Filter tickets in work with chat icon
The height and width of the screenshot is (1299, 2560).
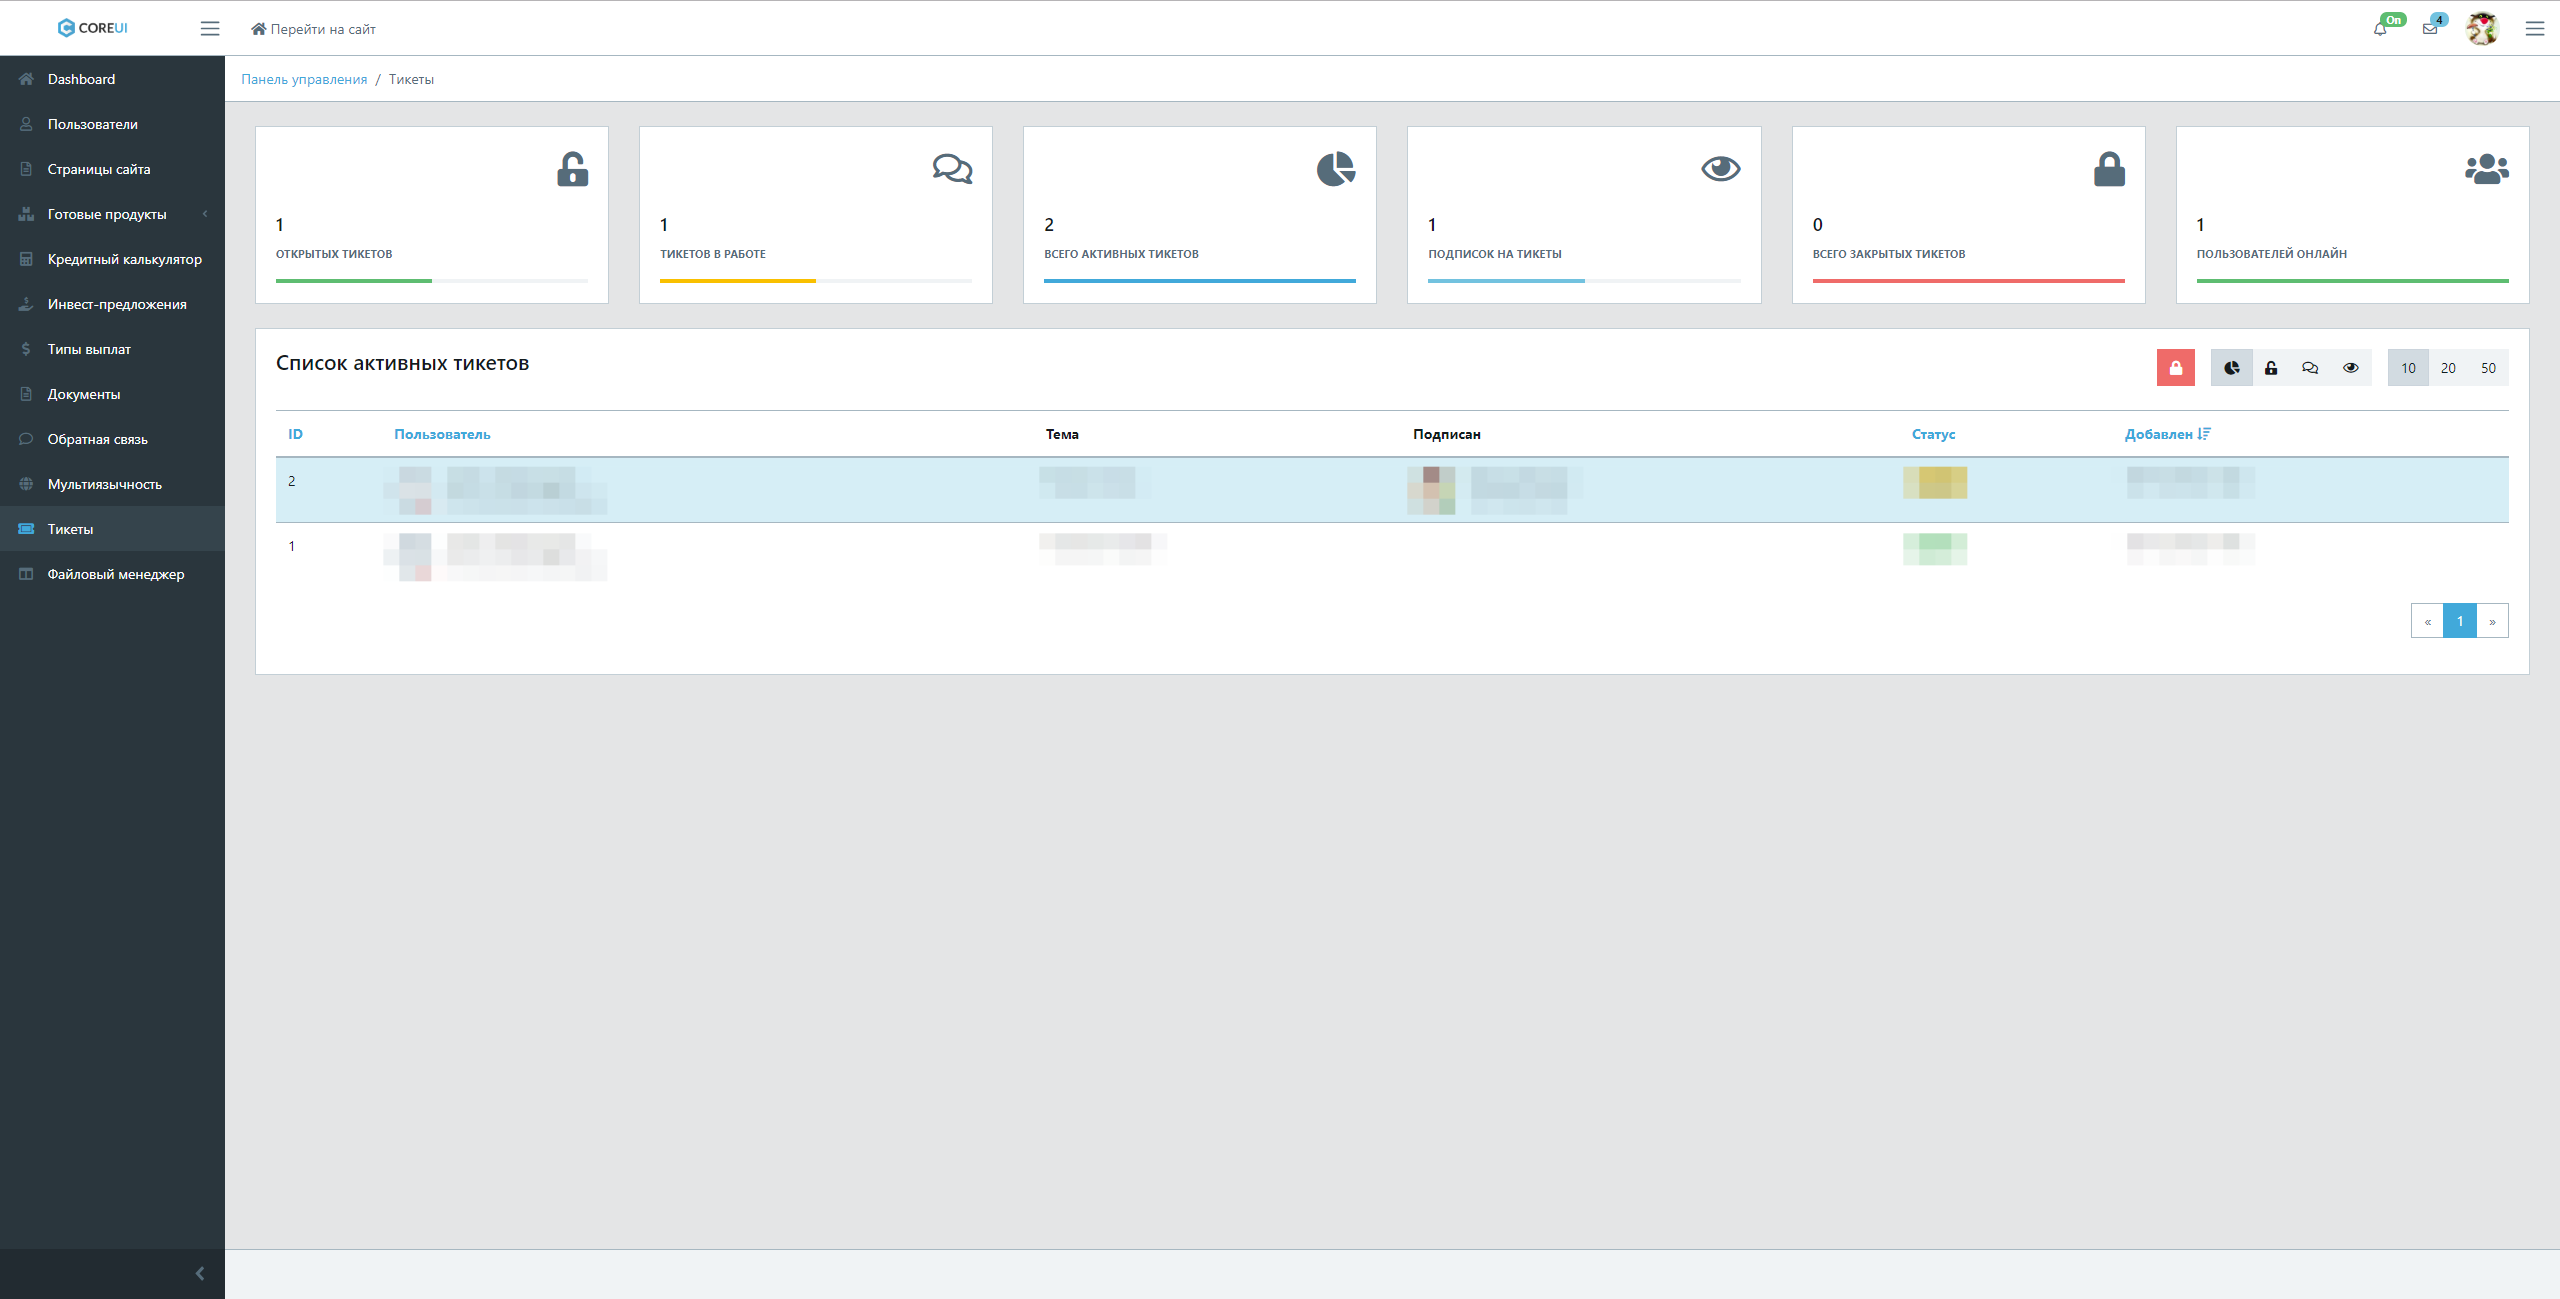pos(2310,368)
